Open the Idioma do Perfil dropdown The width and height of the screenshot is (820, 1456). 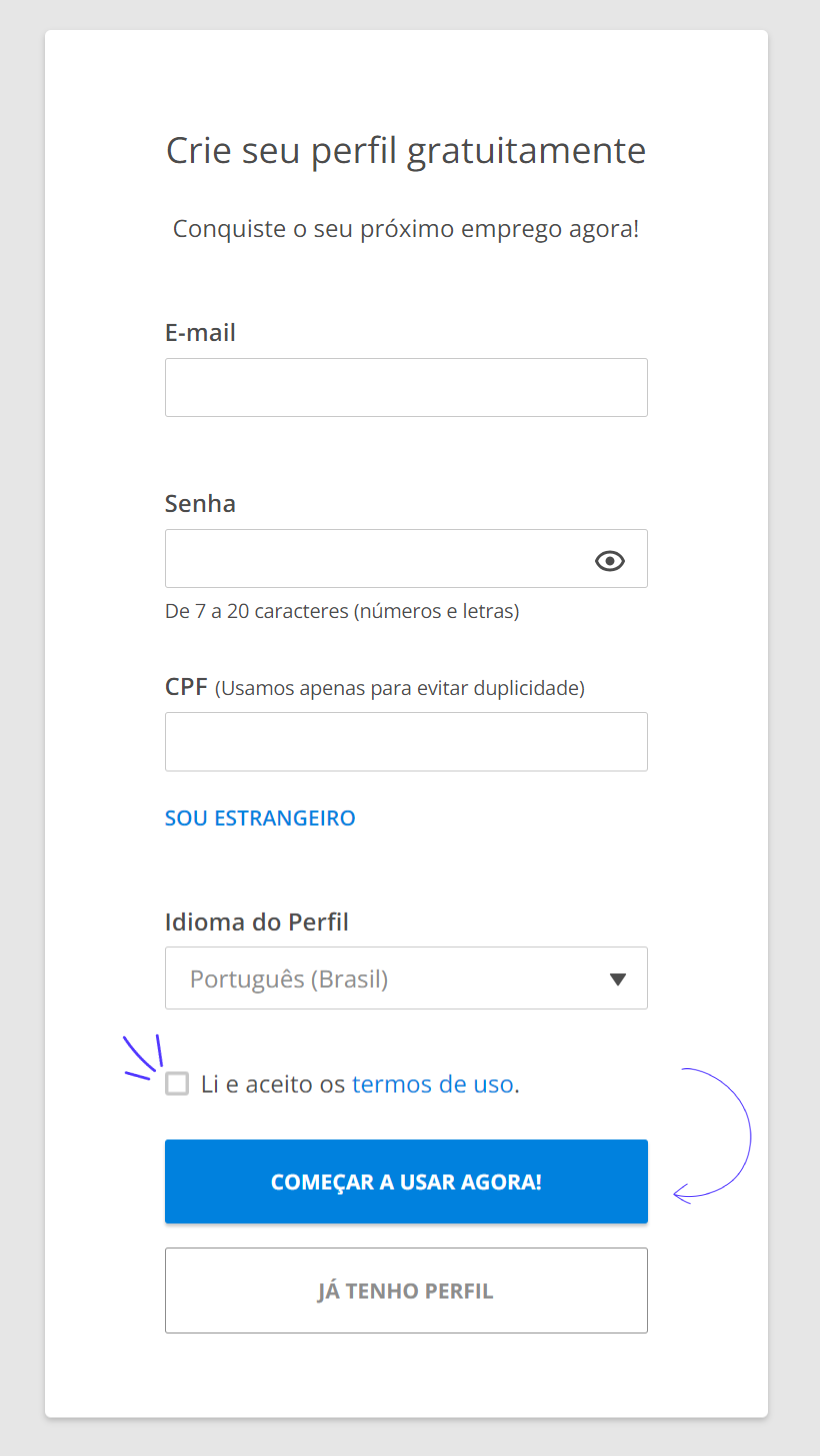406,978
